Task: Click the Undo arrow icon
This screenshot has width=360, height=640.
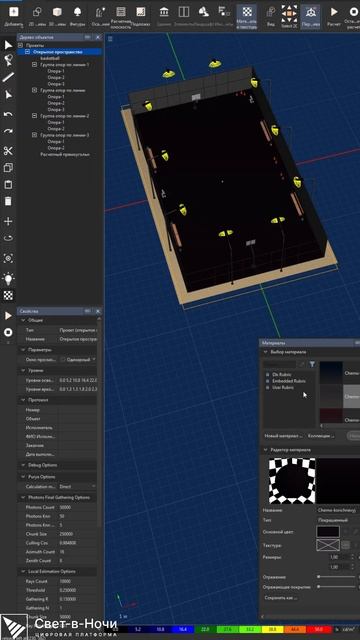Action: click(x=8, y=114)
